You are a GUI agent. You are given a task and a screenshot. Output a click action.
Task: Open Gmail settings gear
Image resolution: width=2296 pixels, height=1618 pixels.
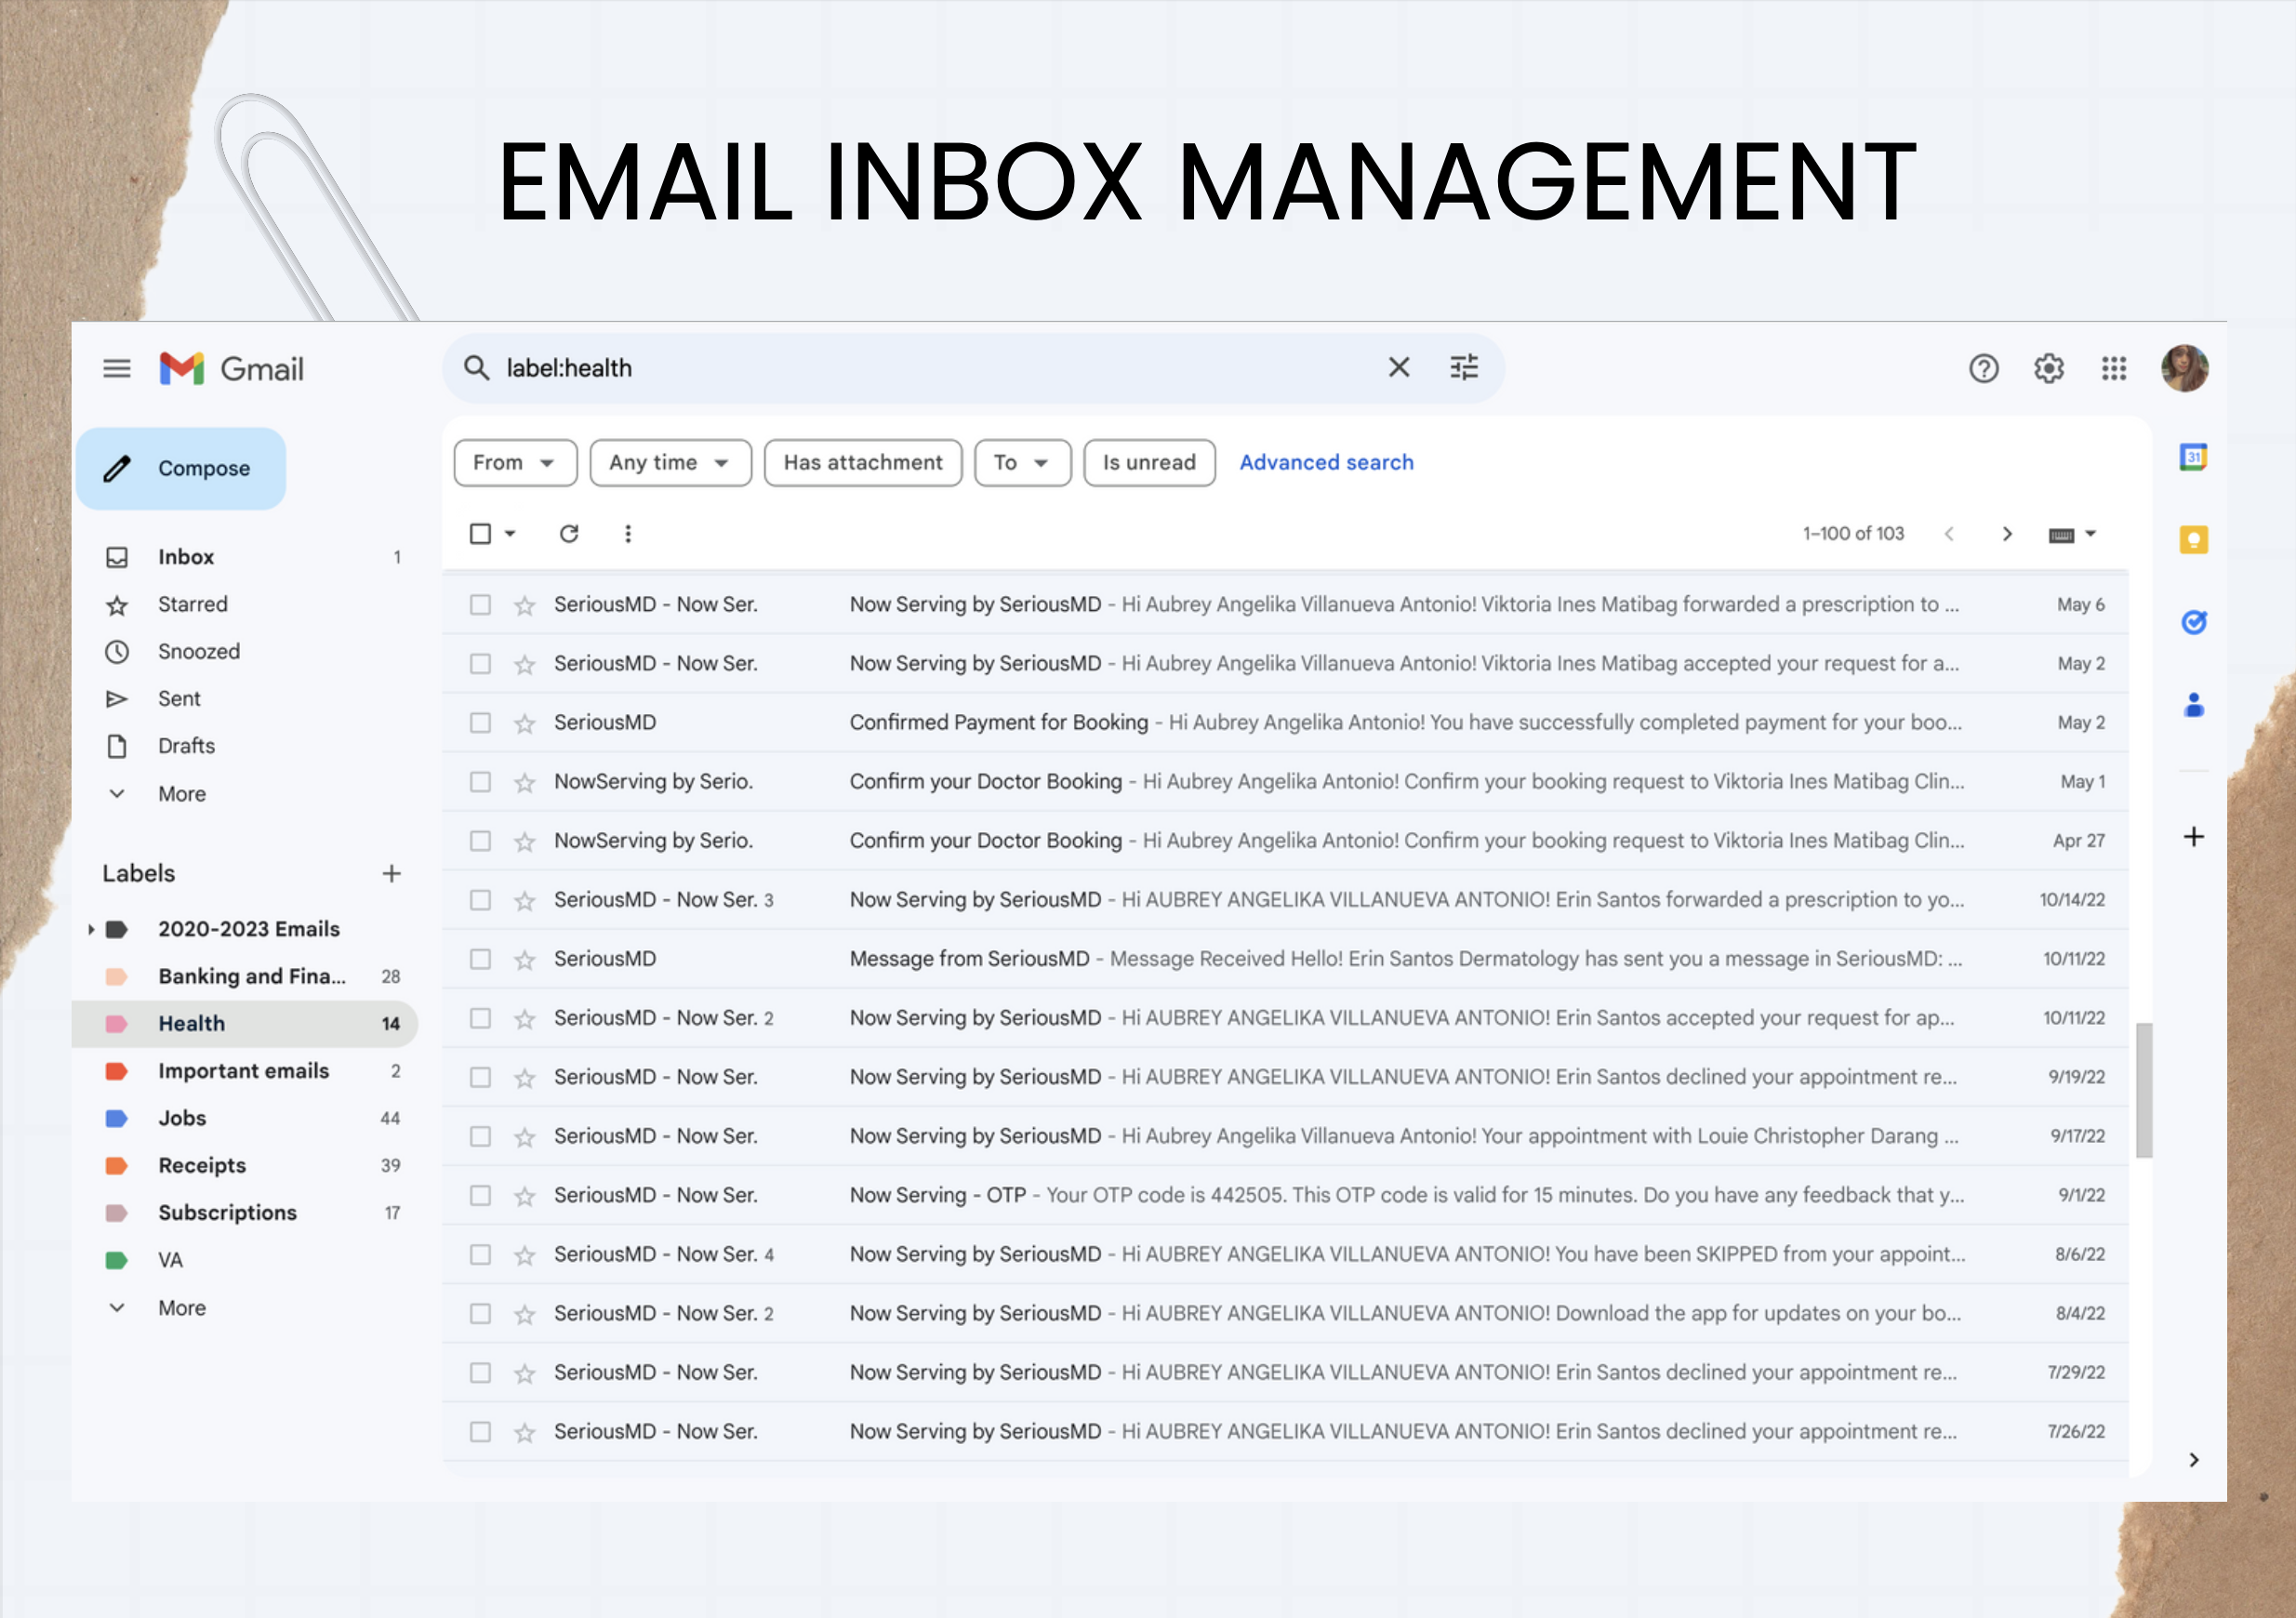(x=2048, y=369)
